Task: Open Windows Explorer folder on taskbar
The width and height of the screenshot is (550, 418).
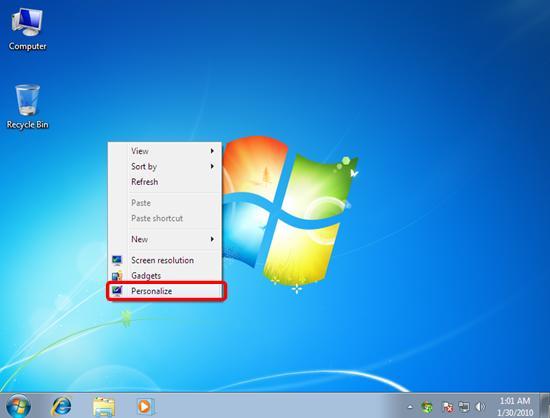Action: click(104, 407)
